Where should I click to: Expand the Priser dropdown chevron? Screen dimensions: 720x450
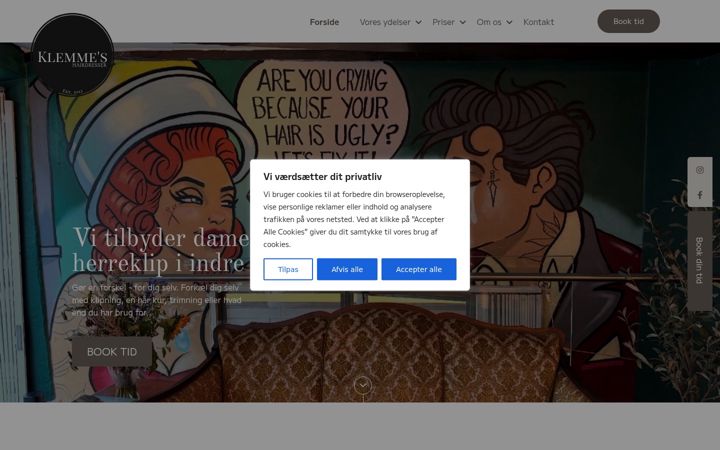pos(462,22)
